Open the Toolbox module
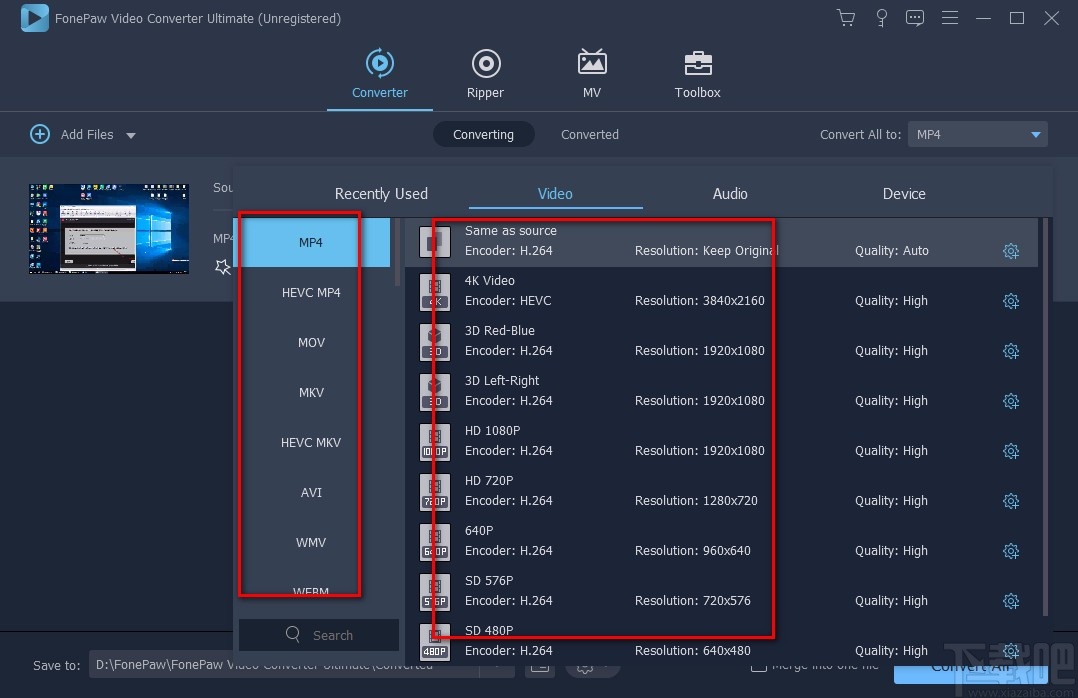This screenshot has height=698, width=1078. 697,74
